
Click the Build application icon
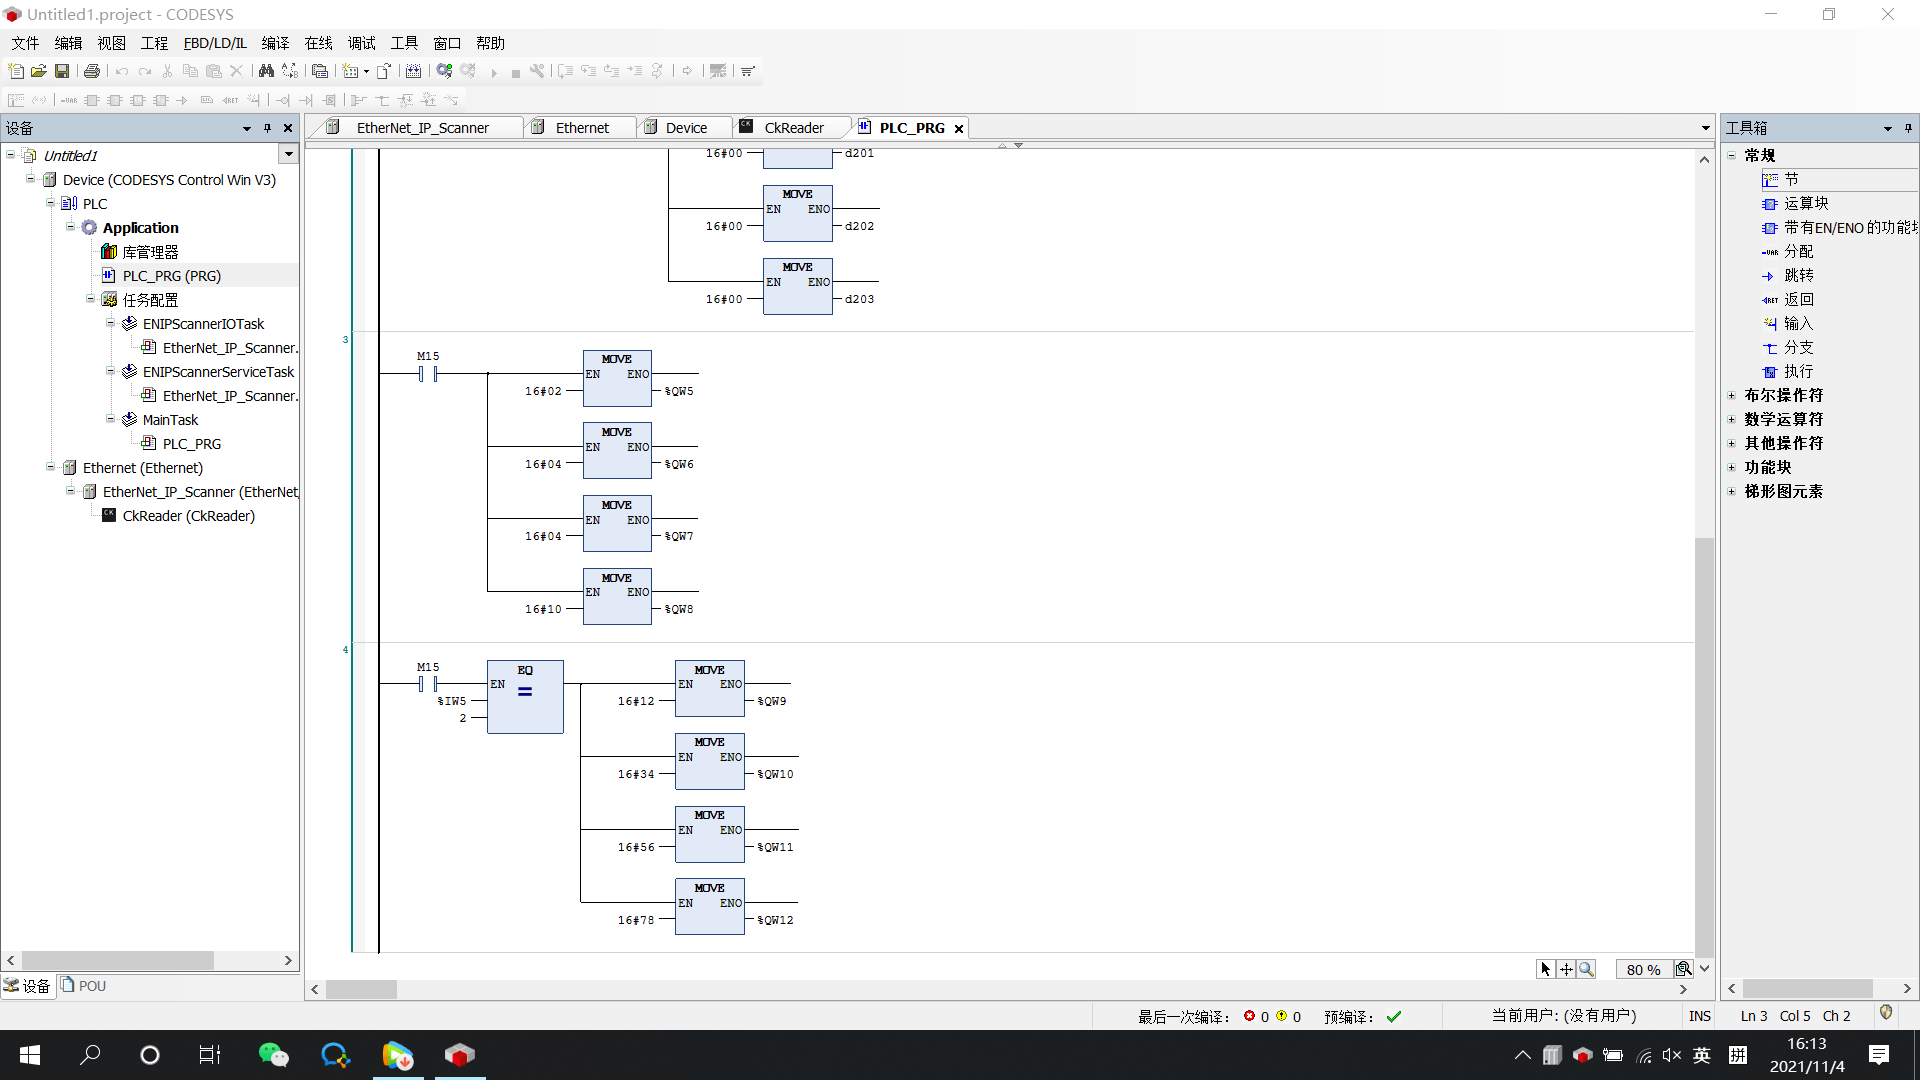(413, 71)
